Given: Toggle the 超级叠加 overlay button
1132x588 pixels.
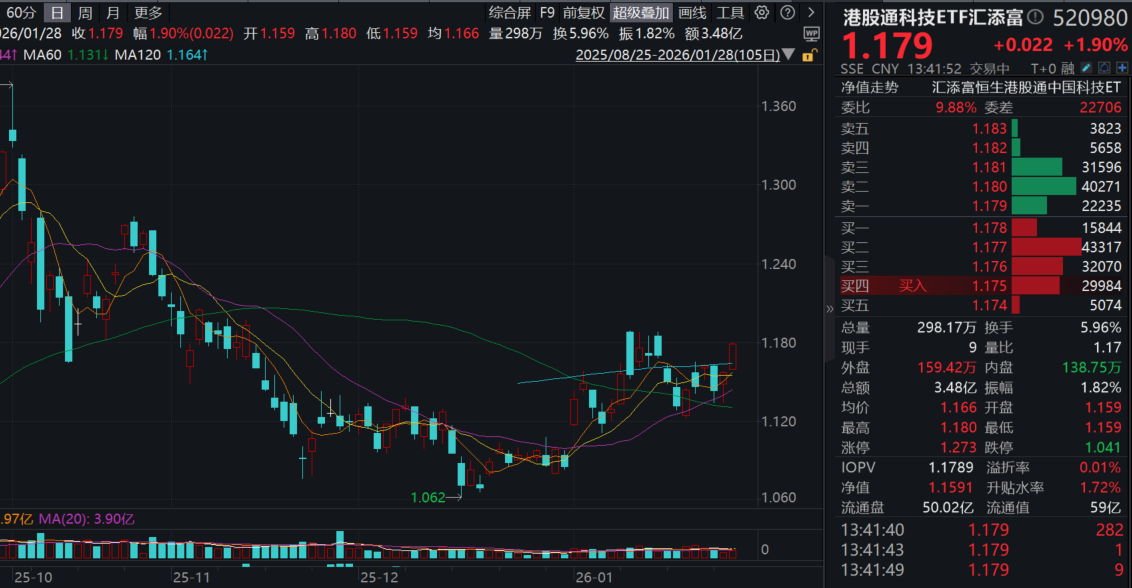Looking at the screenshot, I should [641, 13].
